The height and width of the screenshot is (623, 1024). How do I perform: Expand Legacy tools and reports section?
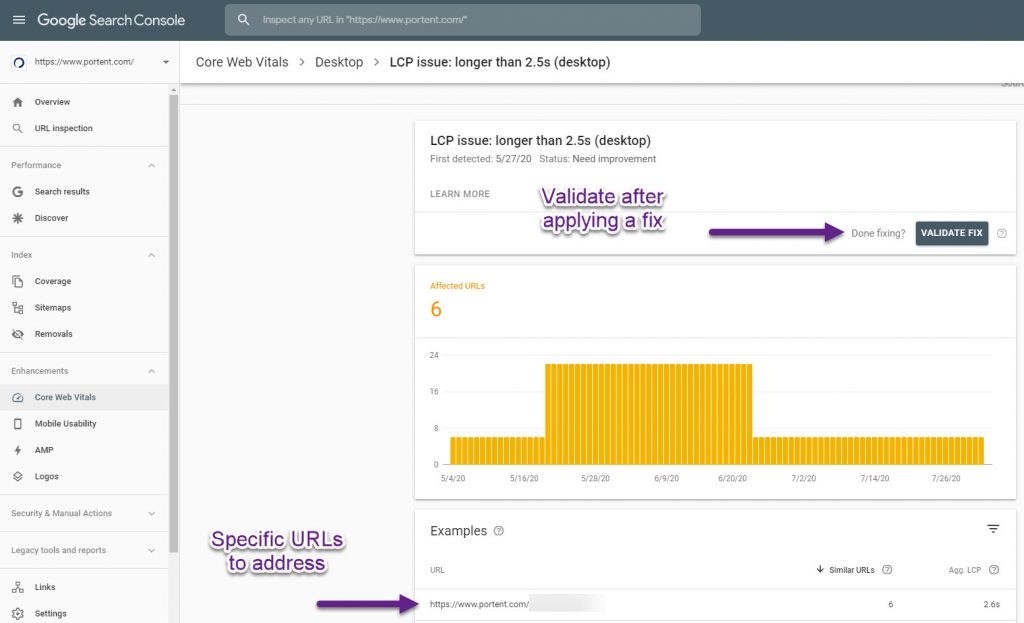tap(152, 550)
